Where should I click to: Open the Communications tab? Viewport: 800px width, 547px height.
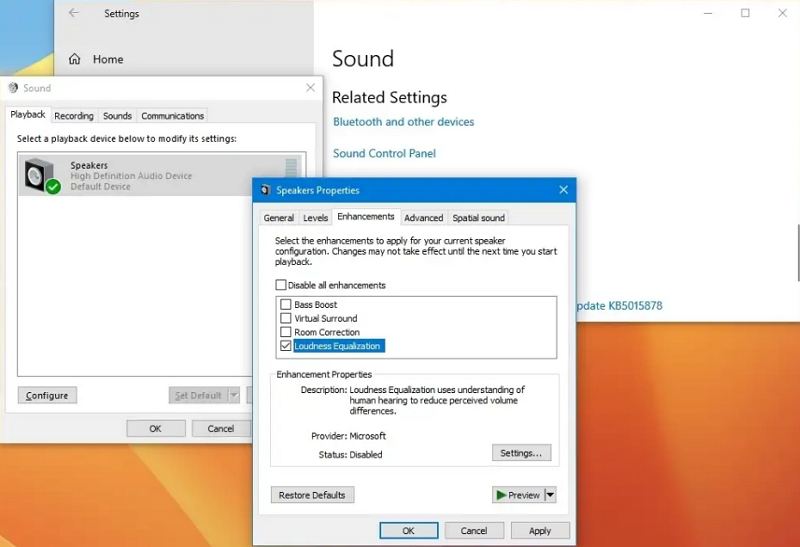click(x=172, y=116)
